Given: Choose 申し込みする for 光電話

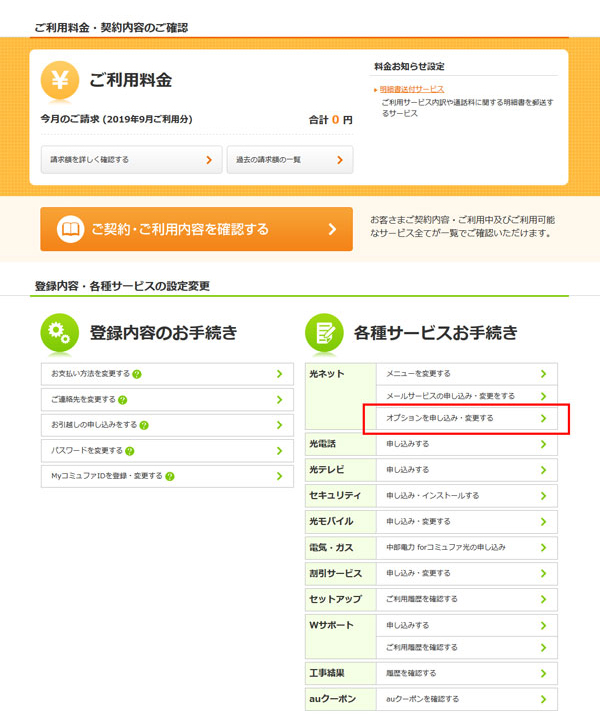Looking at the screenshot, I should (x=467, y=444).
